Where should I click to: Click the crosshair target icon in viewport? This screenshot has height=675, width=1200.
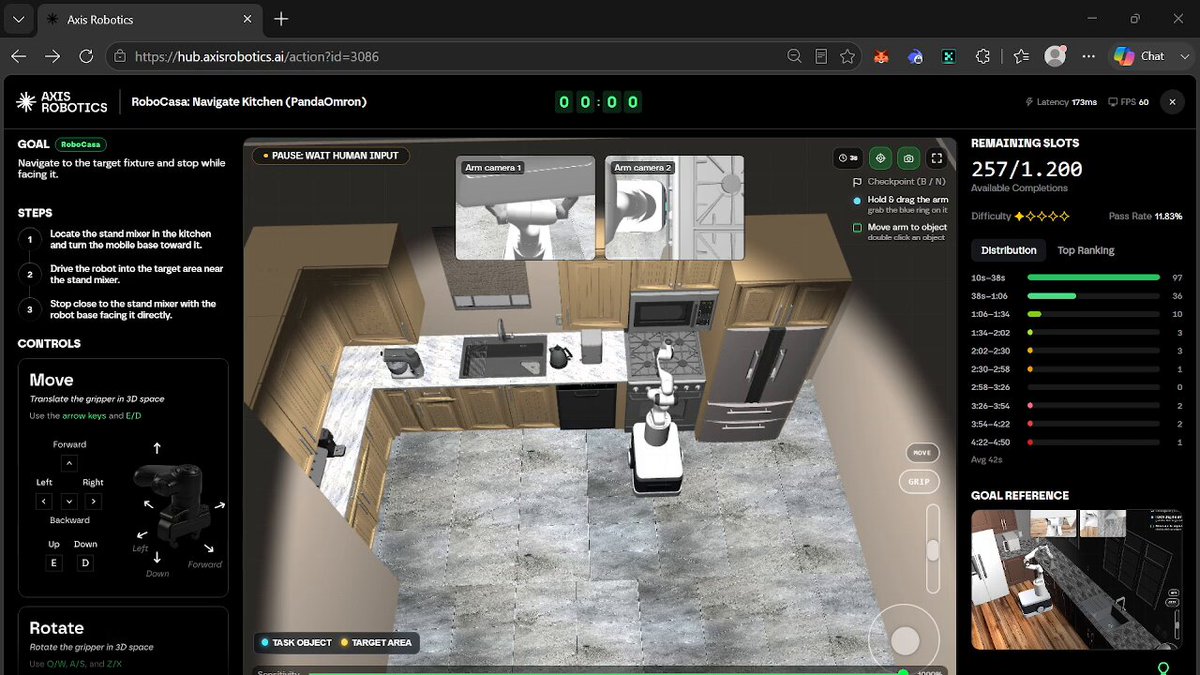pos(880,158)
